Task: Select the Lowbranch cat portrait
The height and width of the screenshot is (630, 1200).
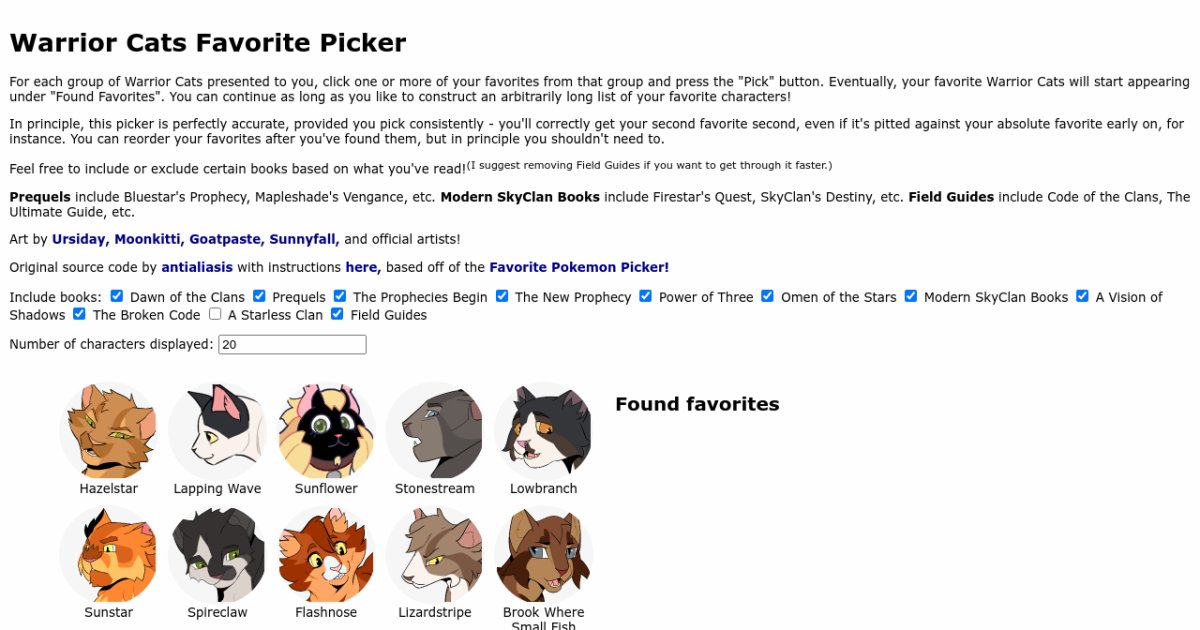Action: point(543,431)
